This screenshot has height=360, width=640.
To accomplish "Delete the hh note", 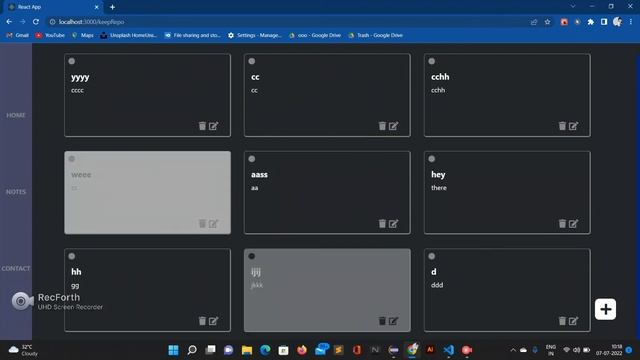I will (x=202, y=321).
